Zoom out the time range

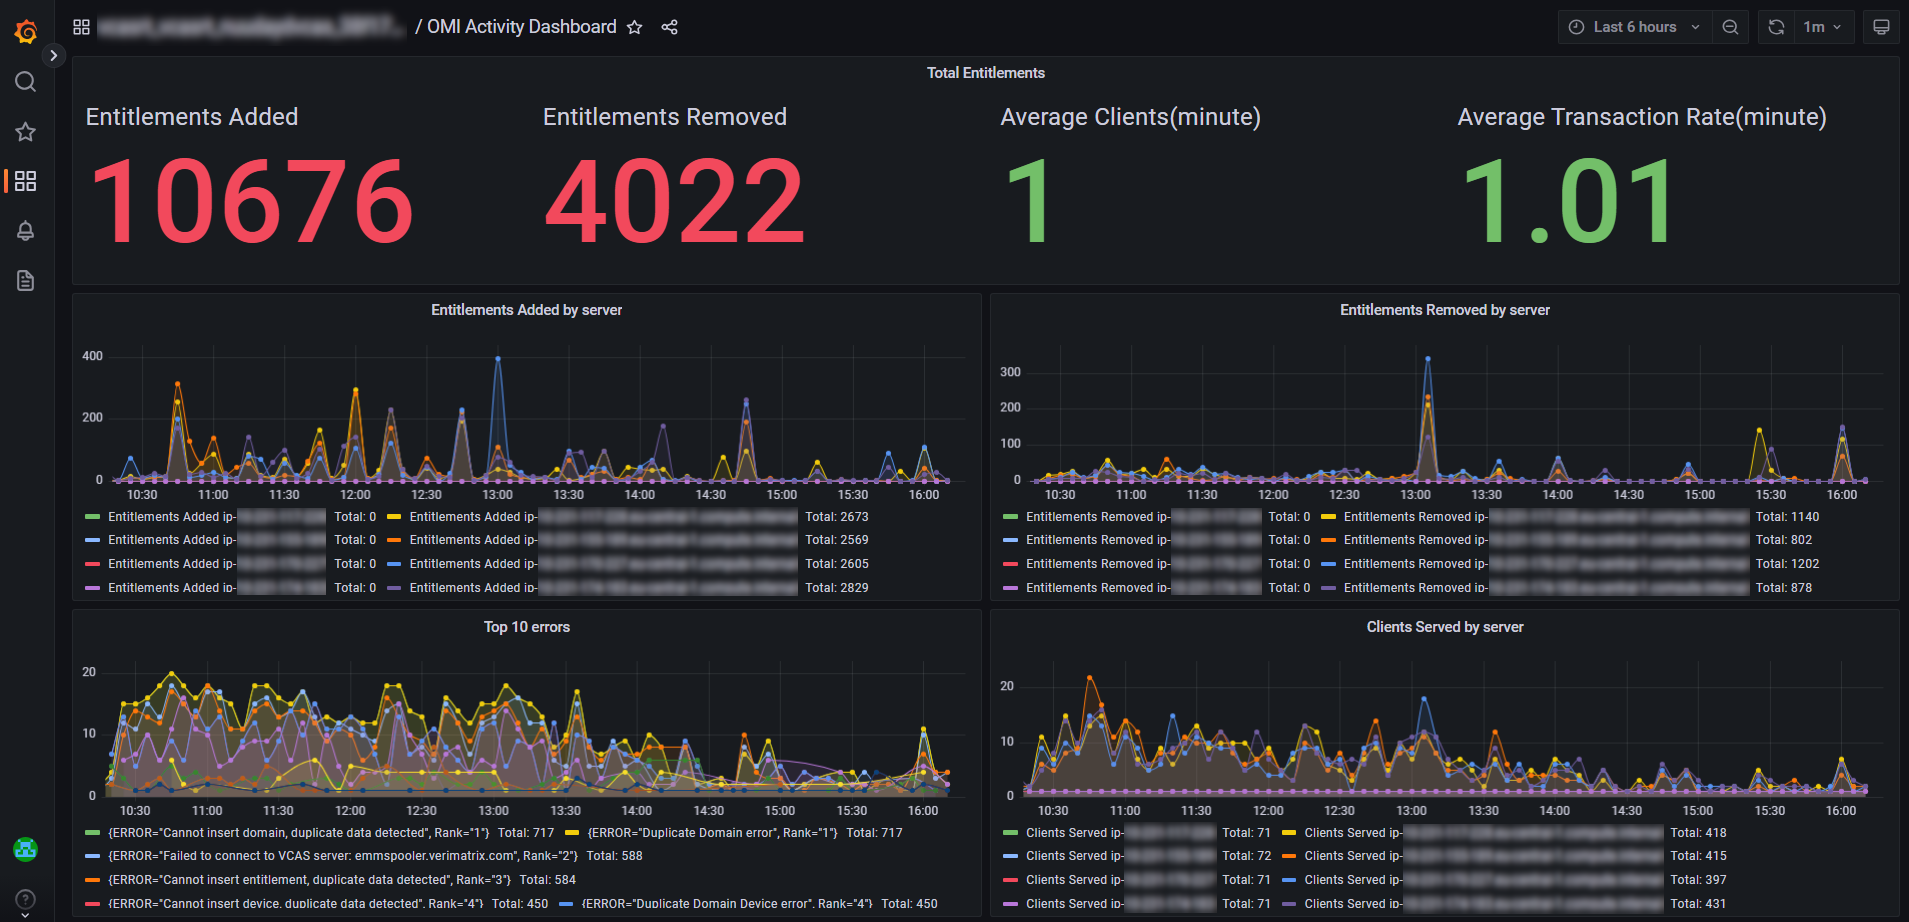point(1730,27)
